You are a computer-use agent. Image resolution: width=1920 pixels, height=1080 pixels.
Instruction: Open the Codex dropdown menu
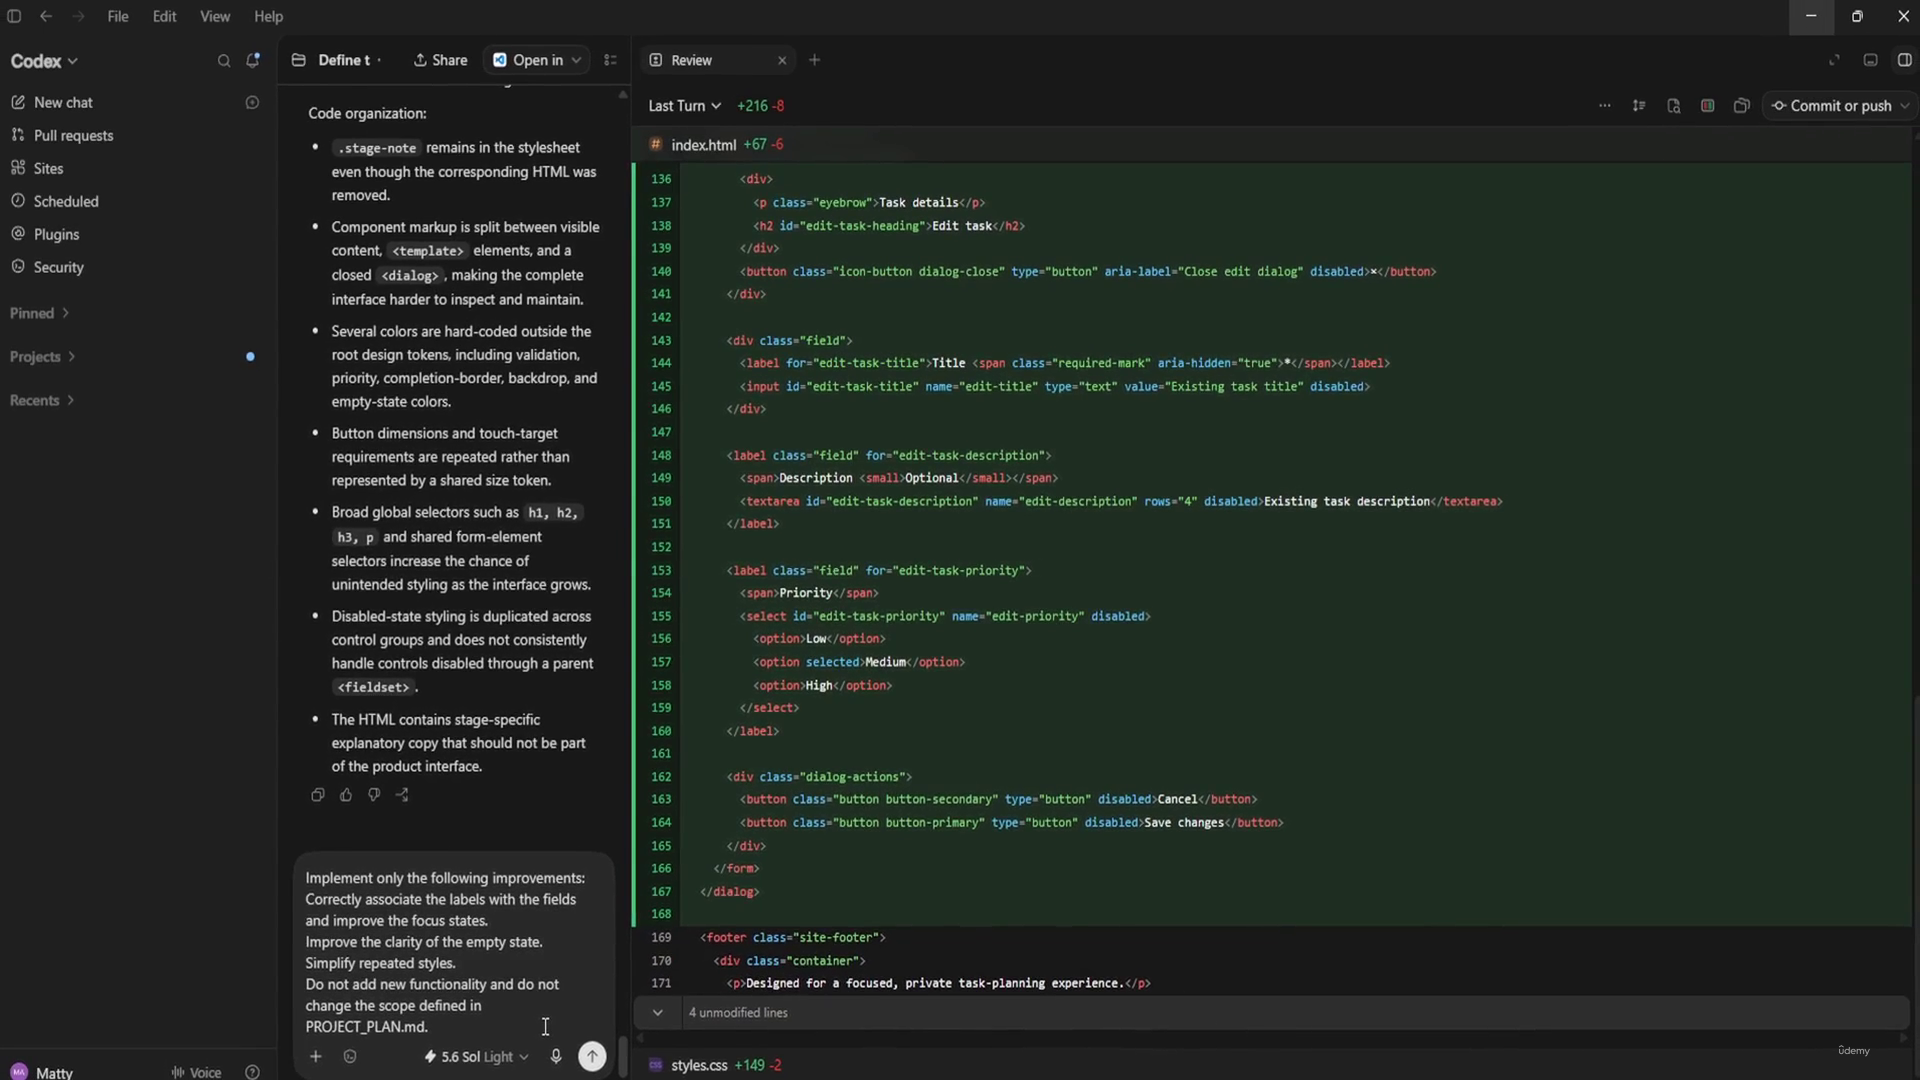(44, 61)
